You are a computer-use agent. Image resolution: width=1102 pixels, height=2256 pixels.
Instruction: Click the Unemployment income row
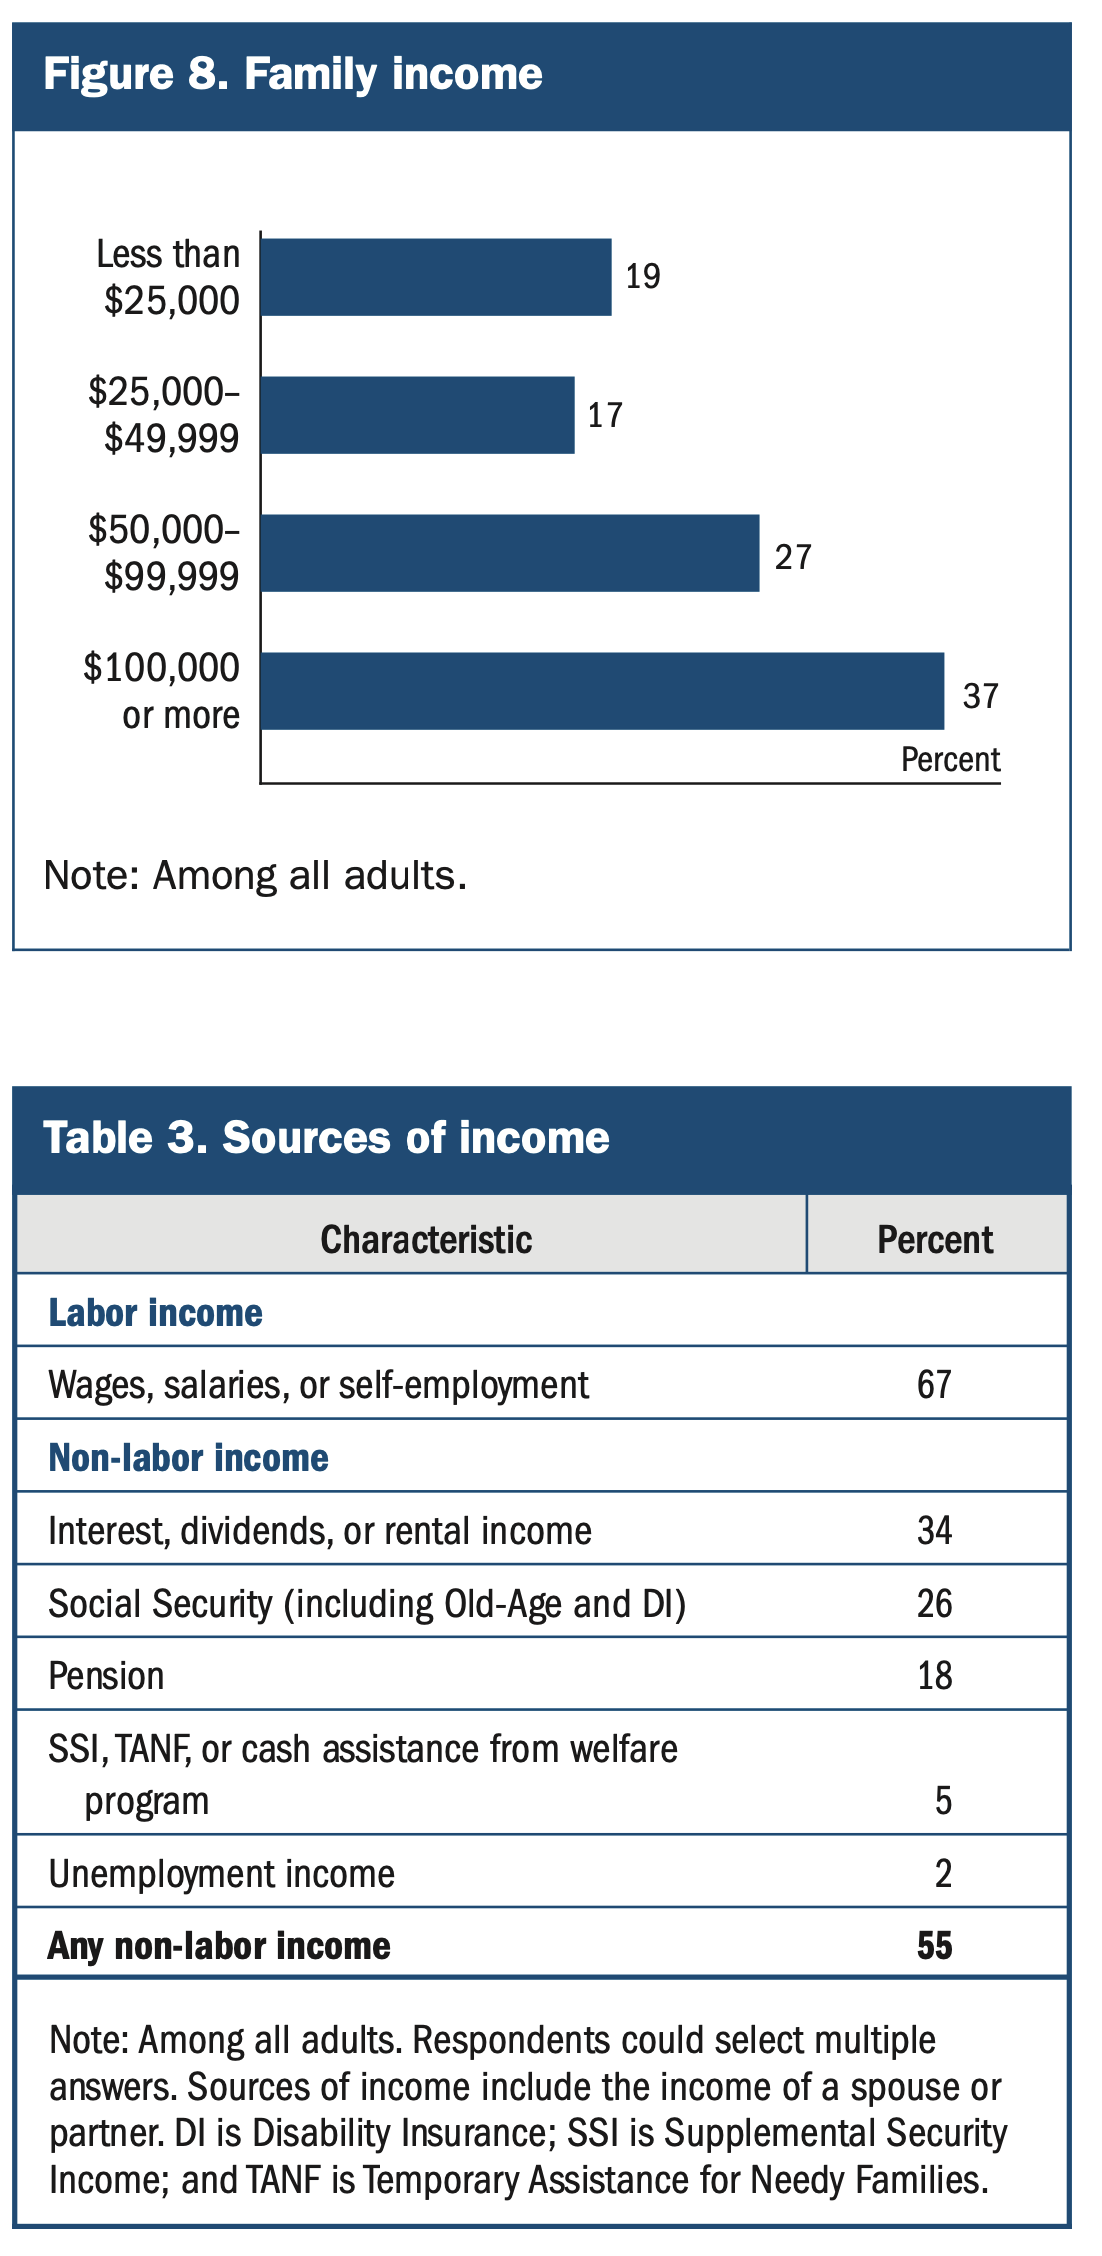tap(222, 1873)
